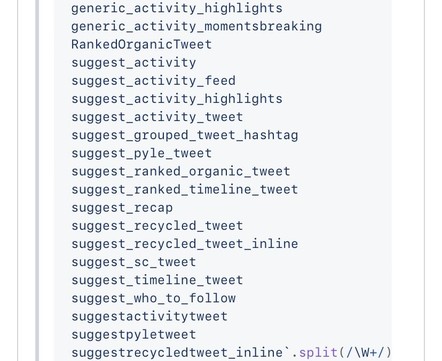Screen dimensions: 442x361
Task: Click the suggestpyletweet line
Action: tap(134, 334)
